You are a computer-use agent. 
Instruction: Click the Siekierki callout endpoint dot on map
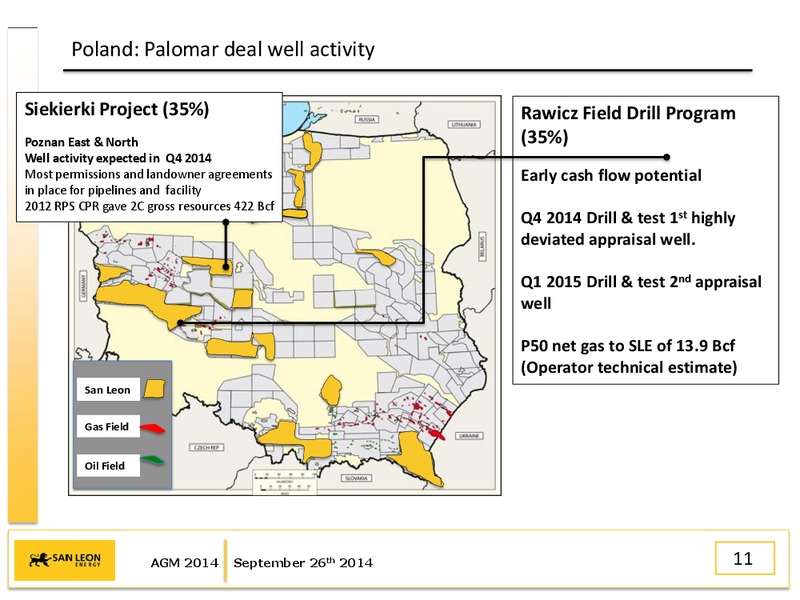pyautogui.click(x=226, y=266)
